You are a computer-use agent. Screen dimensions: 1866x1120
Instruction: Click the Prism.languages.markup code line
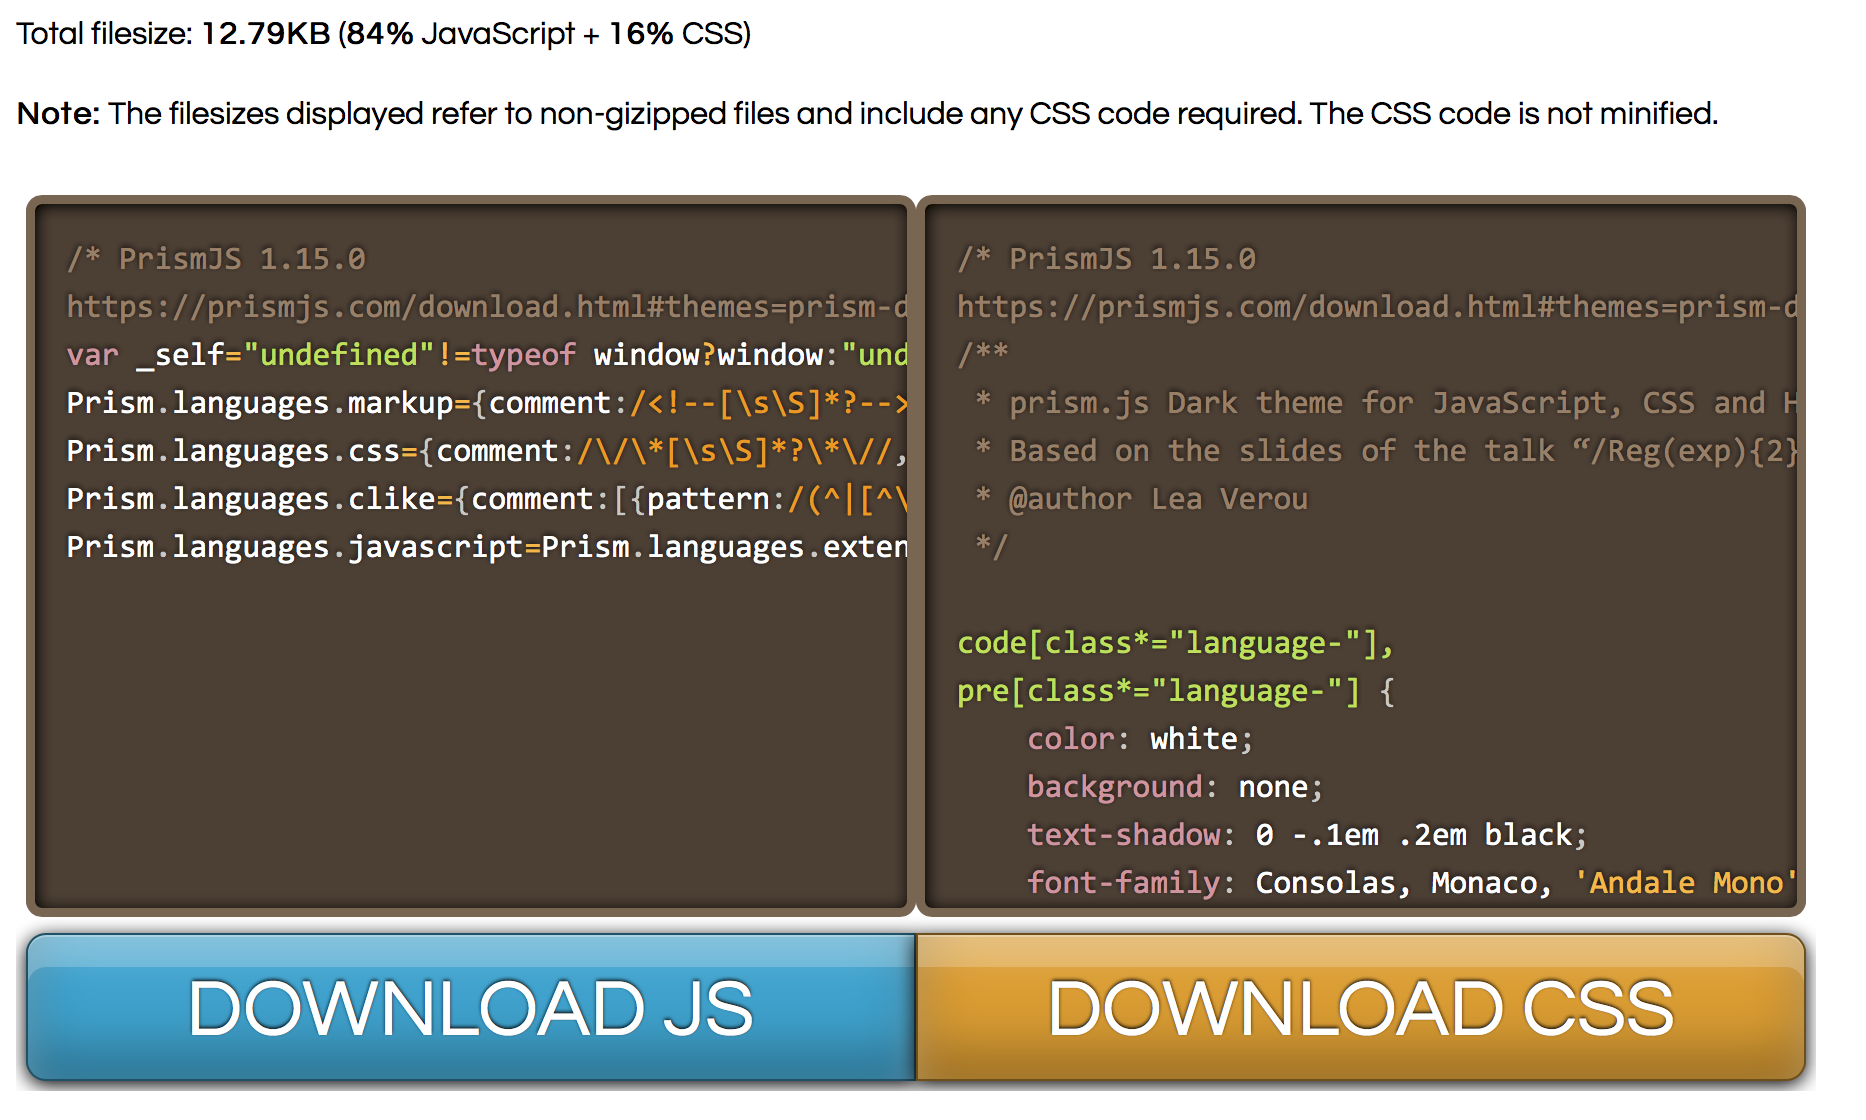[x=486, y=403]
